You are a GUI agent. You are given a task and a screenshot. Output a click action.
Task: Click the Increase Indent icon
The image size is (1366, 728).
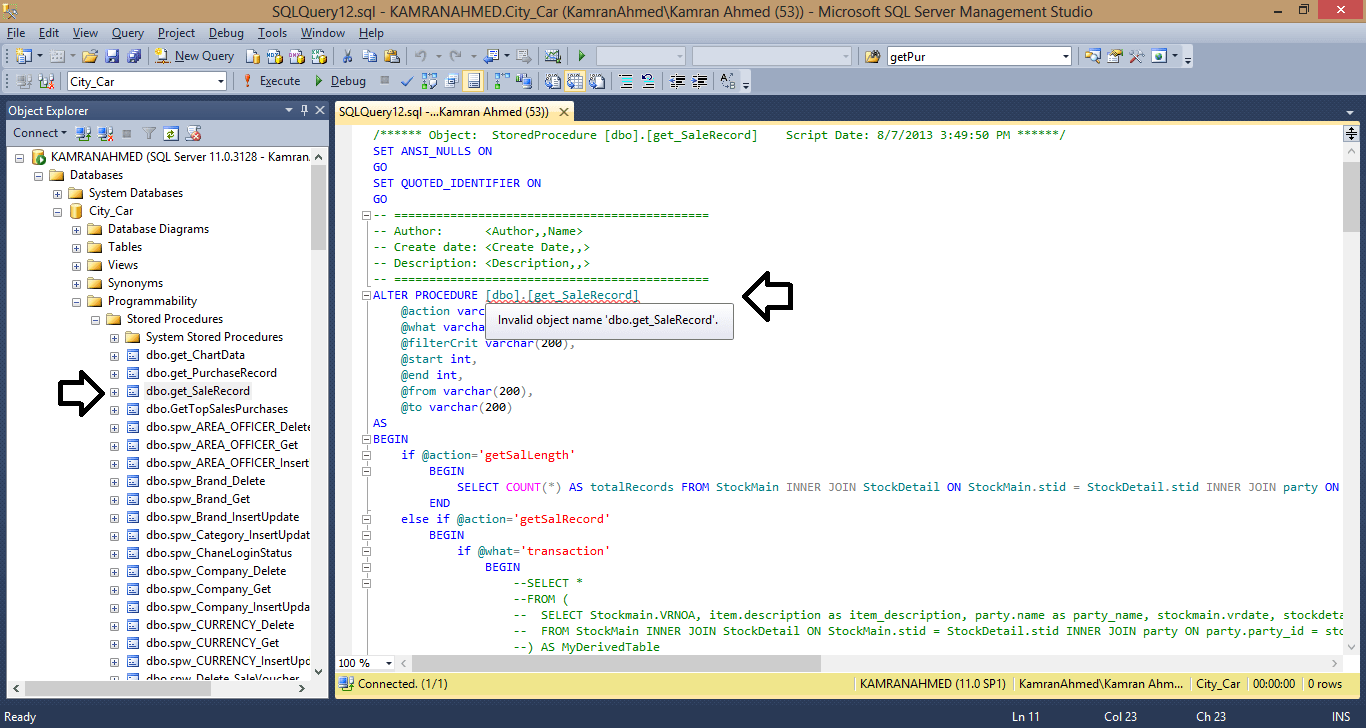pyautogui.click(x=700, y=81)
